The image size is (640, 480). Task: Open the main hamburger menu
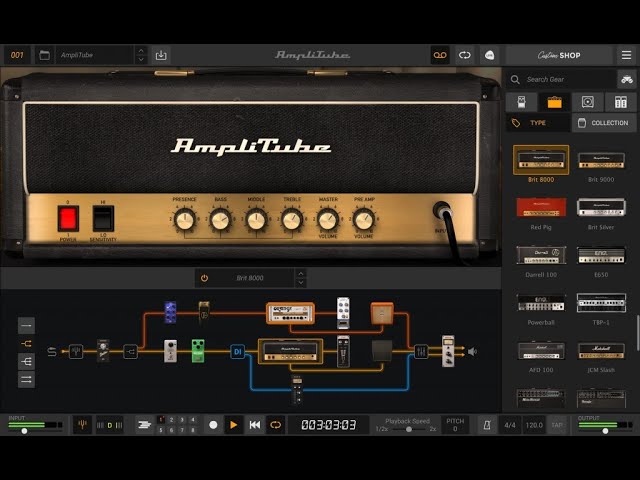click(x=626, y=55)
